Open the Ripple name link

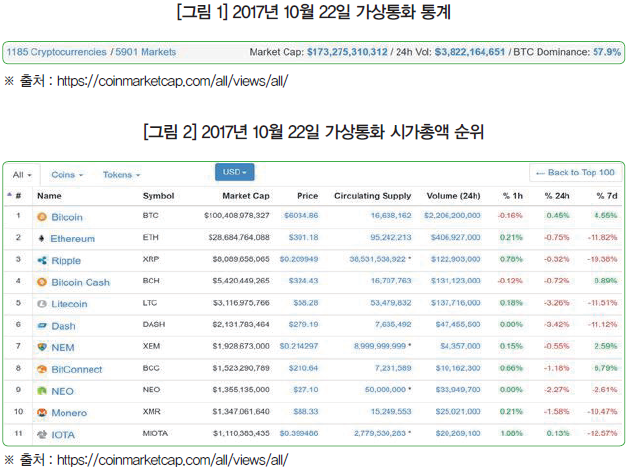point(66,261)
